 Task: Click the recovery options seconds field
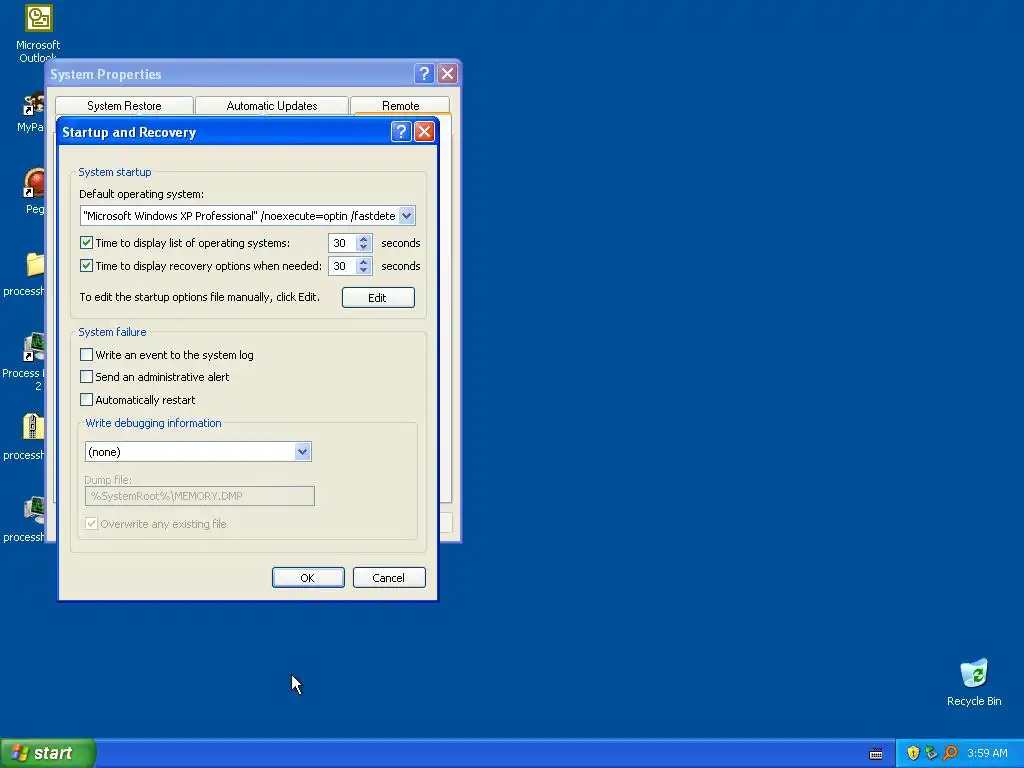343,266
